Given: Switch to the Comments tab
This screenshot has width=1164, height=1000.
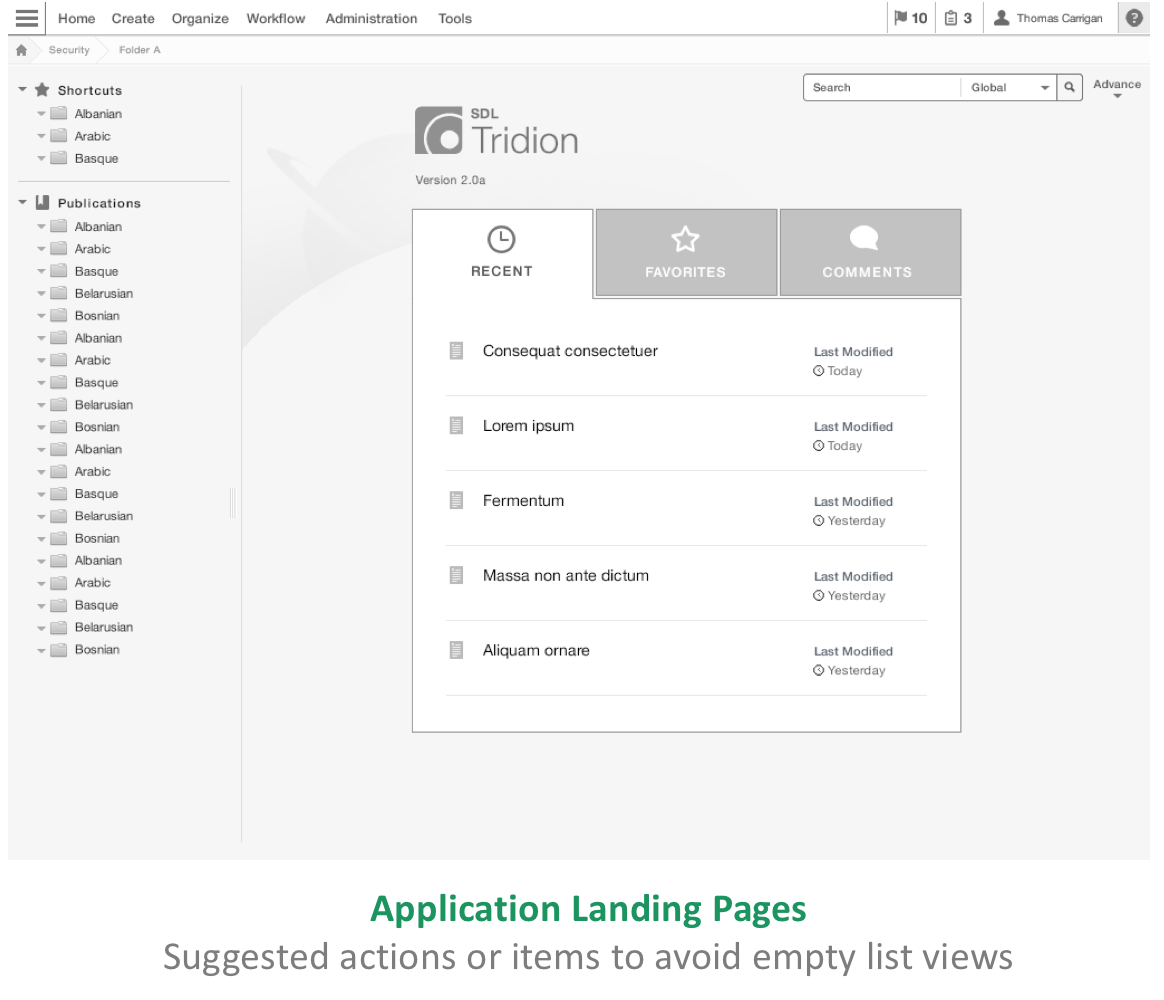Looking at the screenshot, I should pyautogui.click(x=870, y=252).
